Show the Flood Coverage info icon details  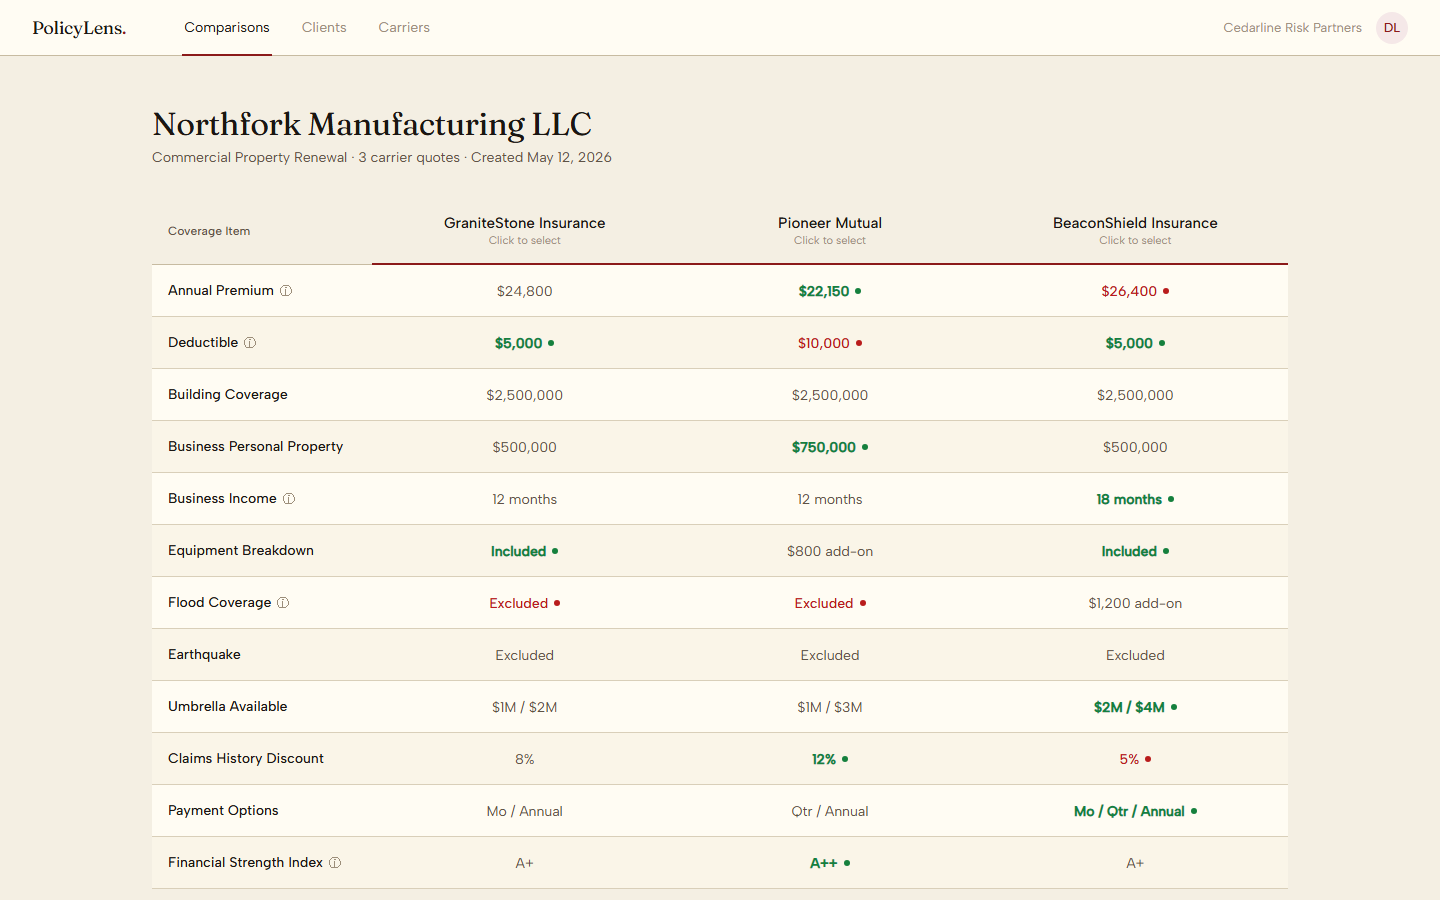283,603
